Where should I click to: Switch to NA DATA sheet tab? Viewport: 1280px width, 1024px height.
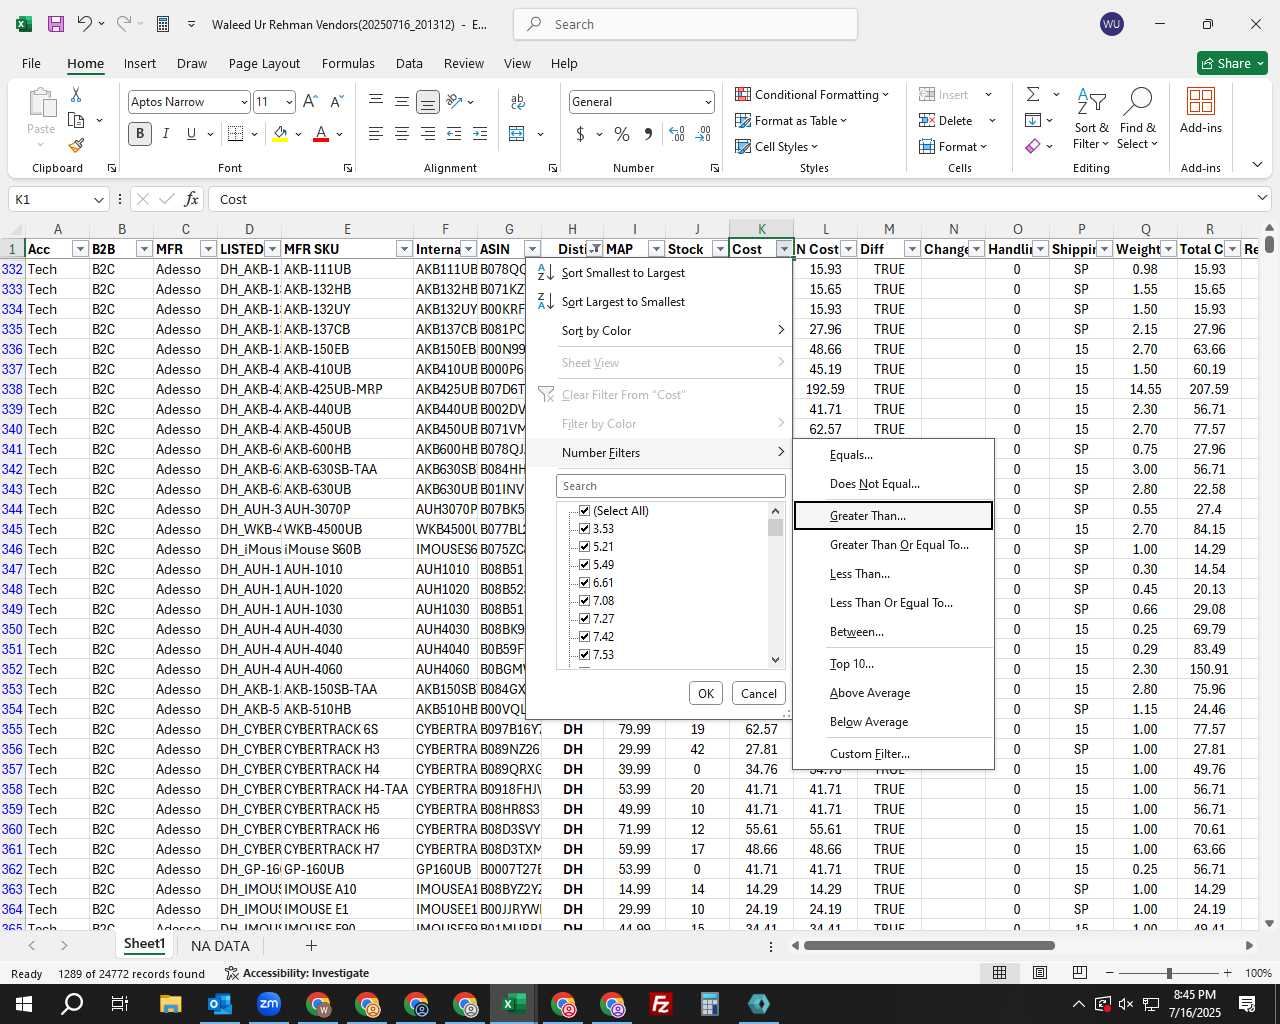(220, 946)
